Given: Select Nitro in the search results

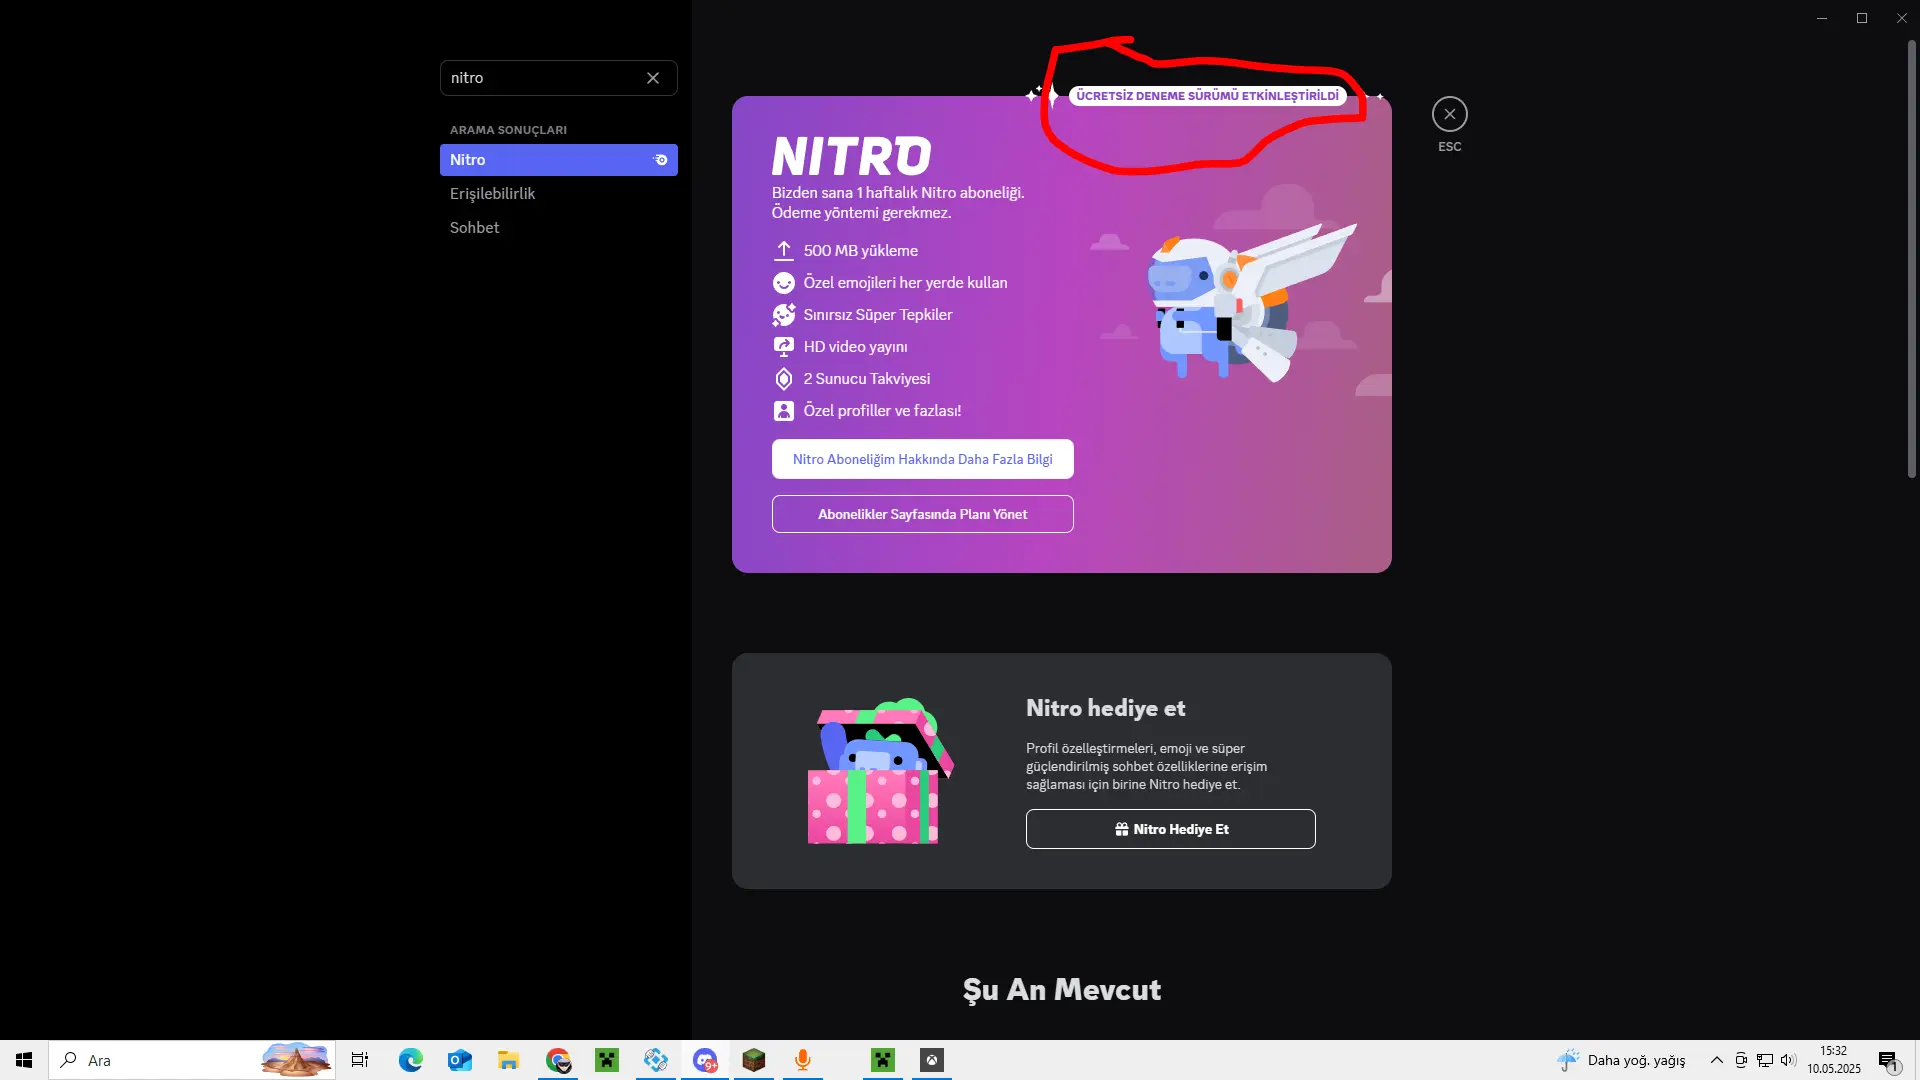Looking at the screenshot, I should click(559, 160).
